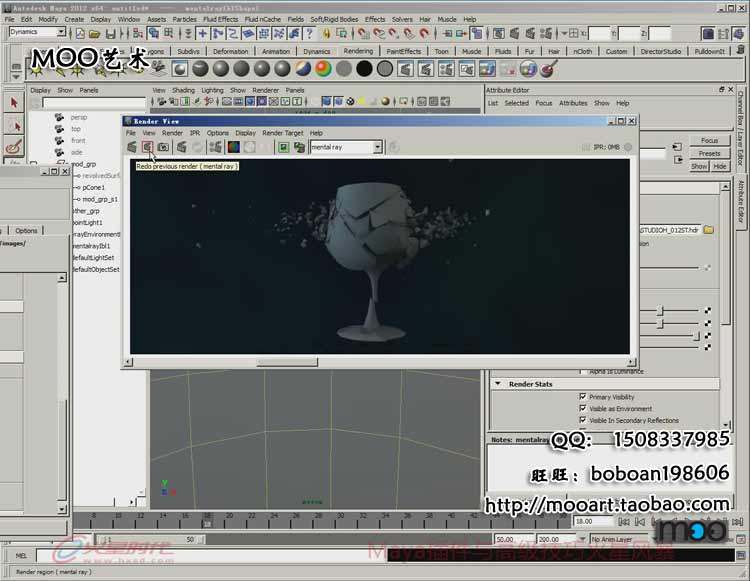Toggle the Script Editor icon at MEL line

pyautogui.click(x=740, y=556)
